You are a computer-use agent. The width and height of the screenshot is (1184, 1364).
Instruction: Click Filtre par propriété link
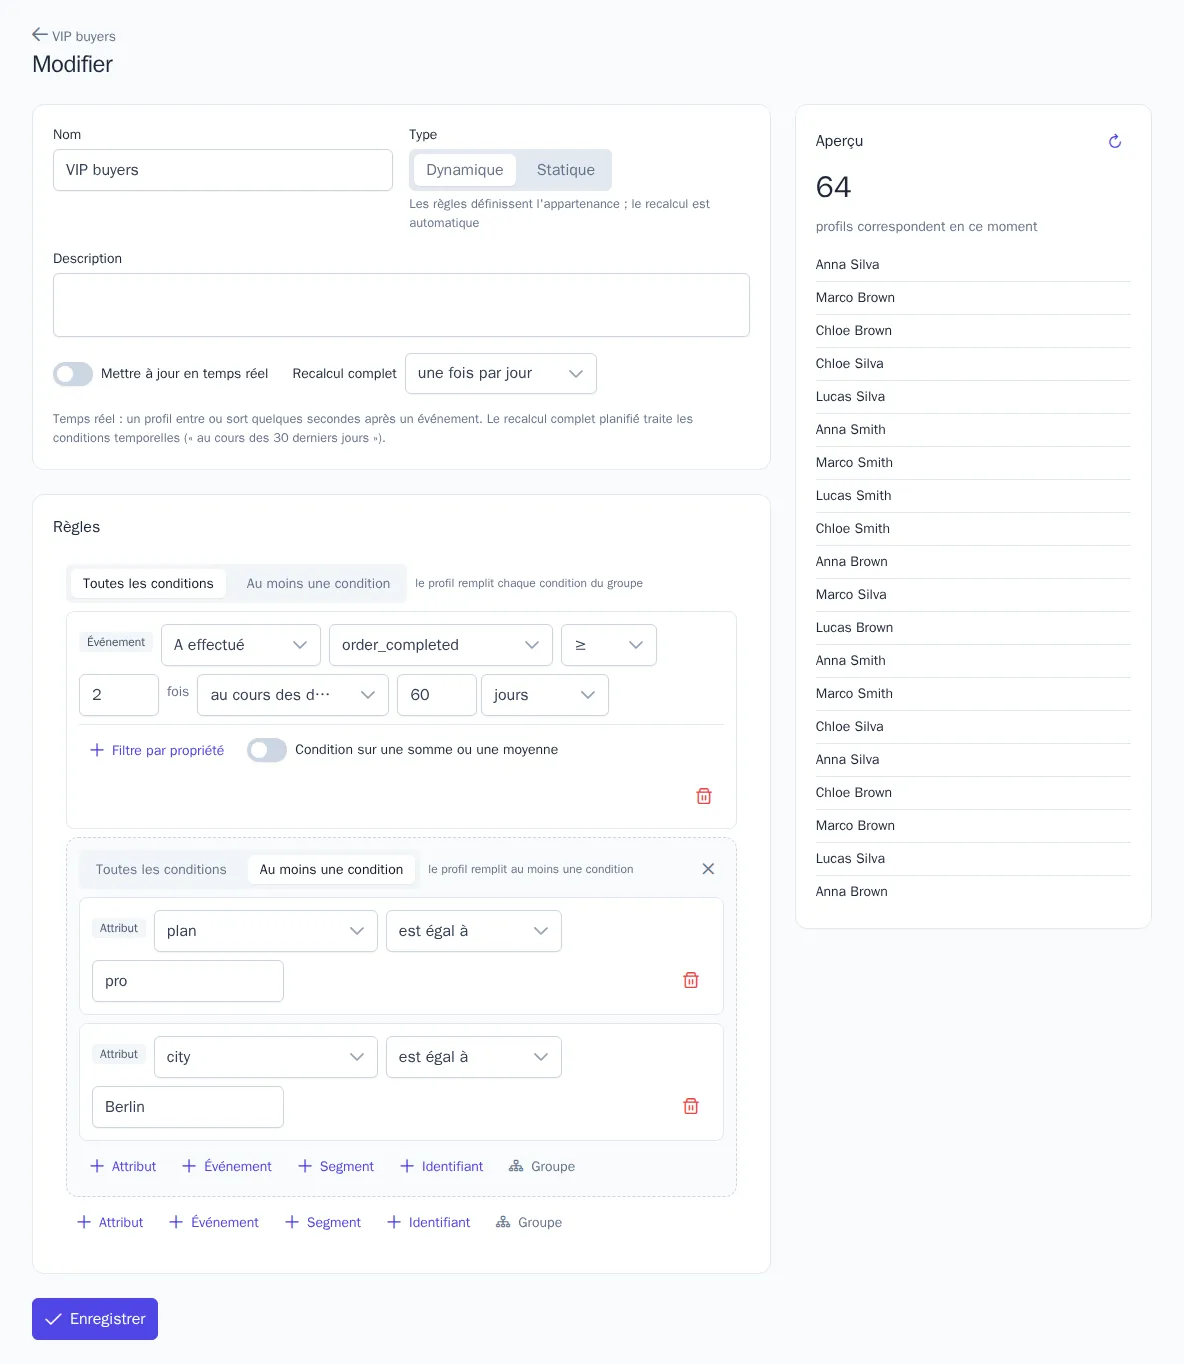(157, 750)
